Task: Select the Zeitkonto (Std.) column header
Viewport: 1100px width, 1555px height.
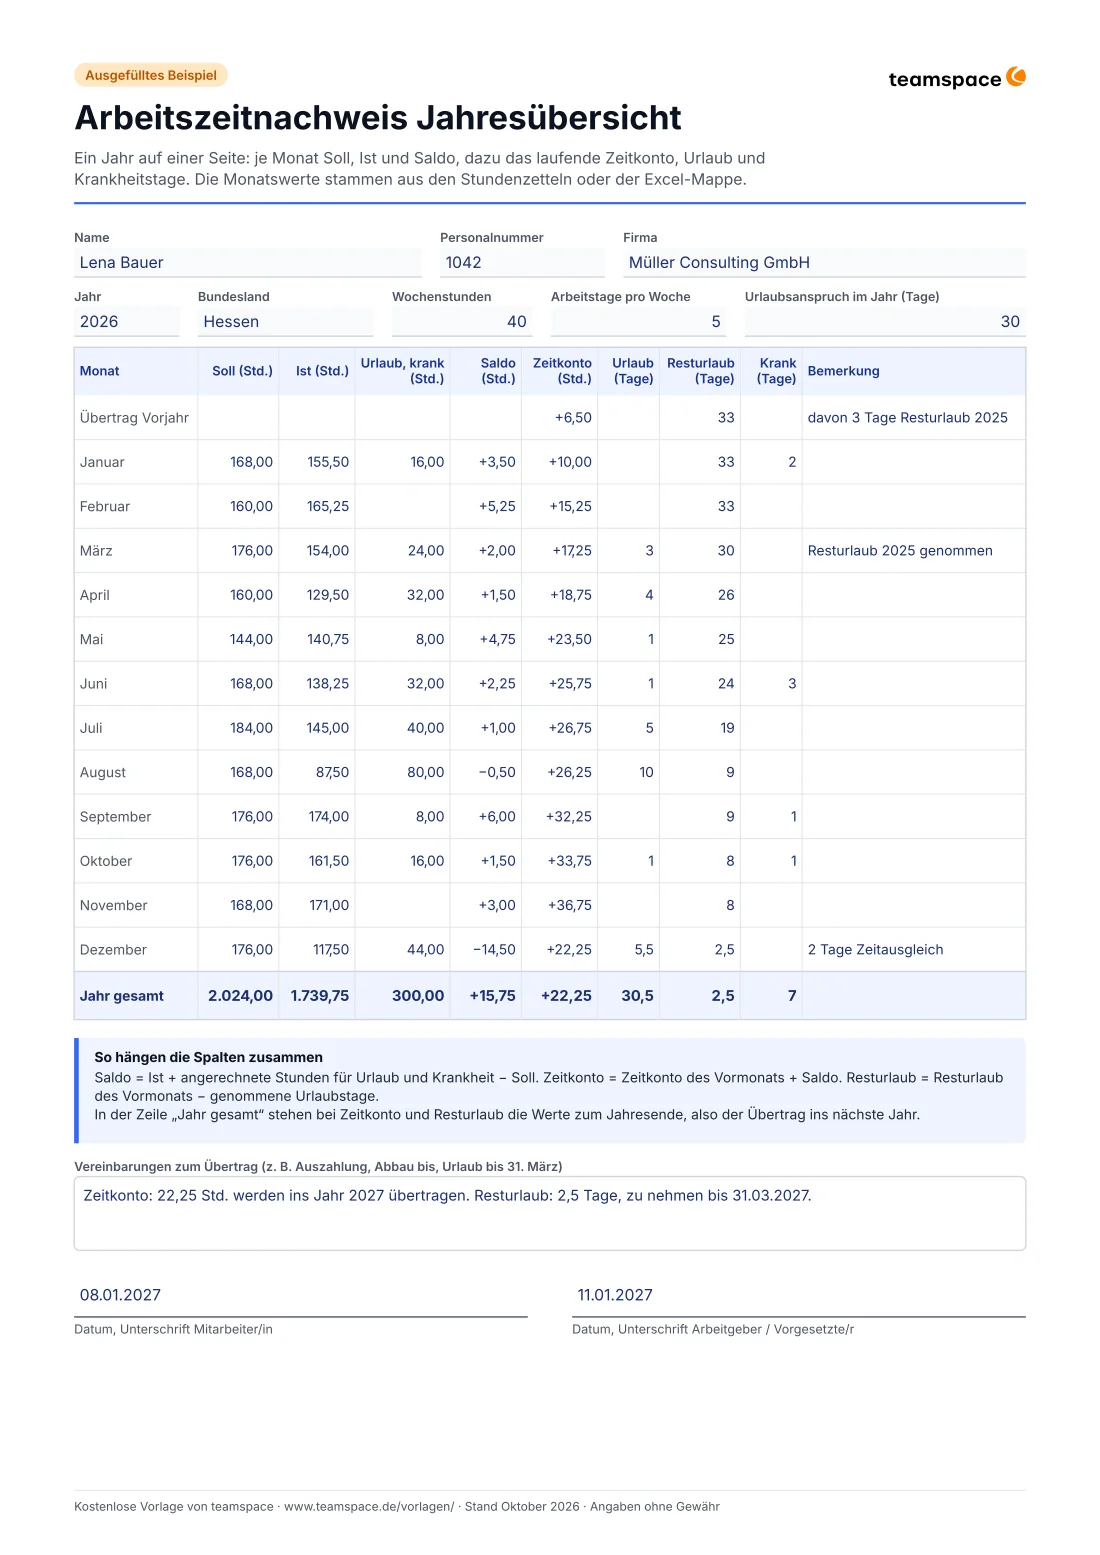Action: pyautogui.click(x=562, y=371)
